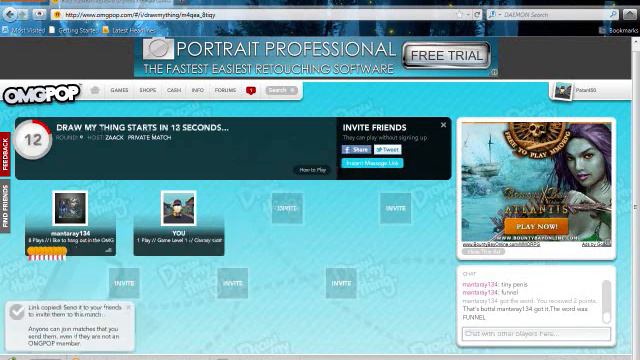Viewport: 640px width, 360px height.
Task: Click the mantaray134 player name
Action: pyautogui.click(x=71, y=233)
